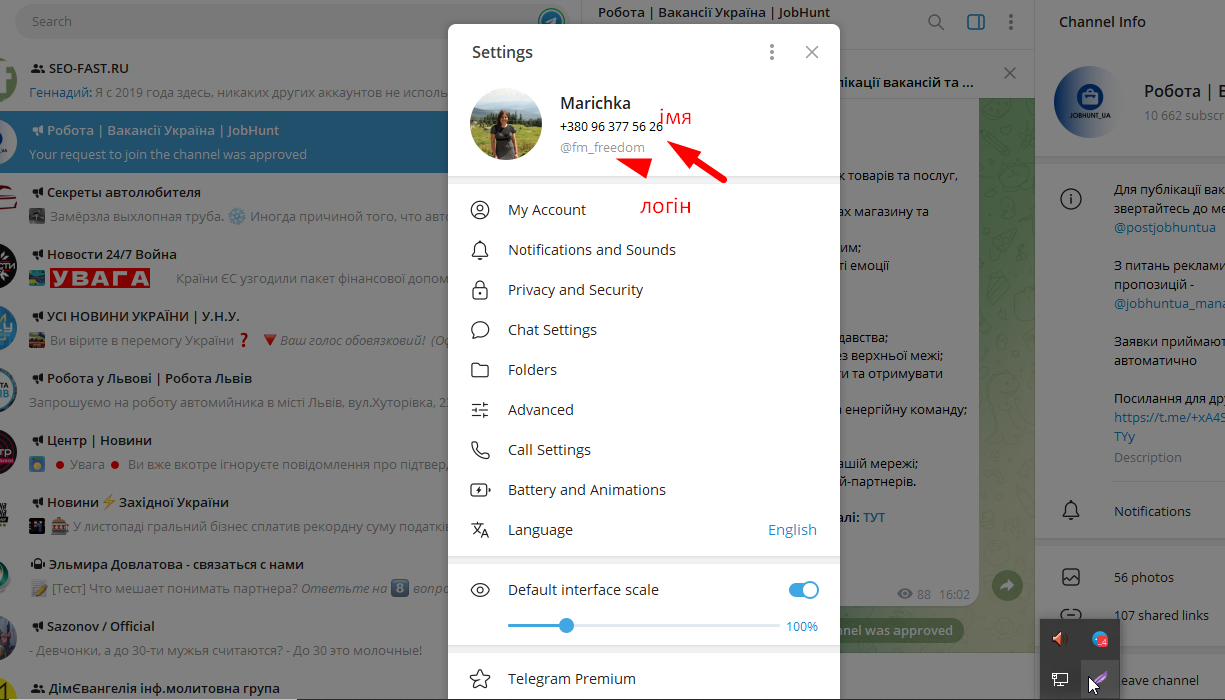The width and height of the screenshot is (1225, 700).
Task: Open the Новини Західної України channel
Action: pos(224,515)
